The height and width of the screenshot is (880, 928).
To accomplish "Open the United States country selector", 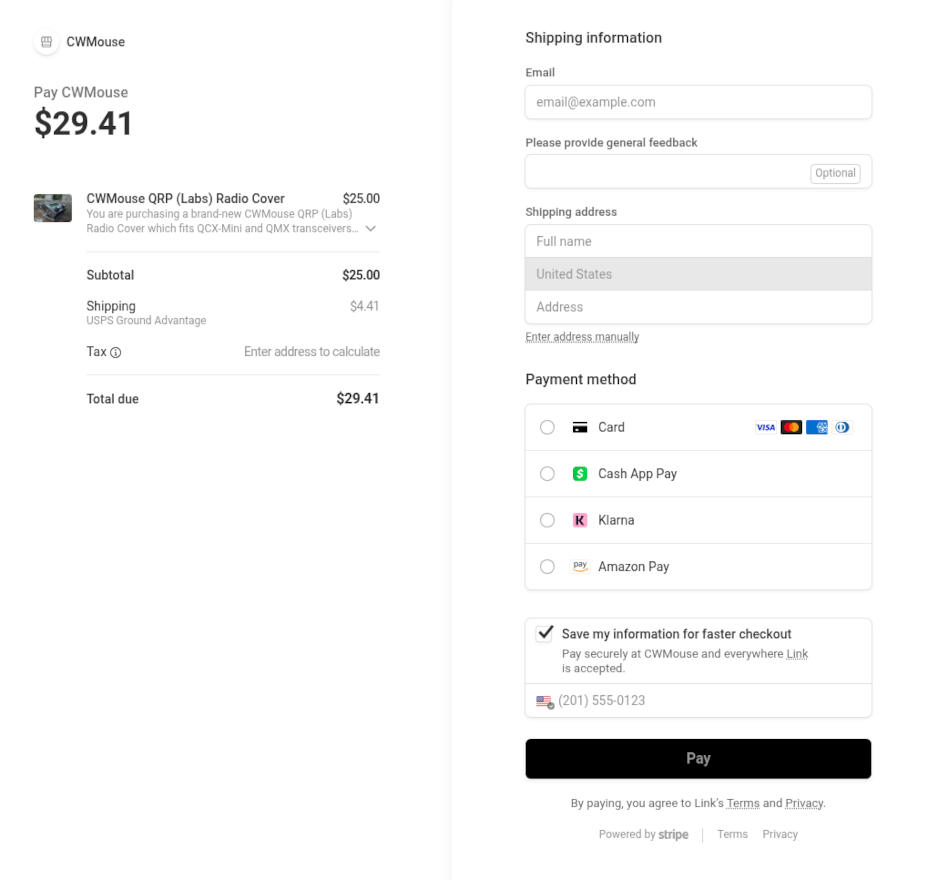I will pos(698,274).
